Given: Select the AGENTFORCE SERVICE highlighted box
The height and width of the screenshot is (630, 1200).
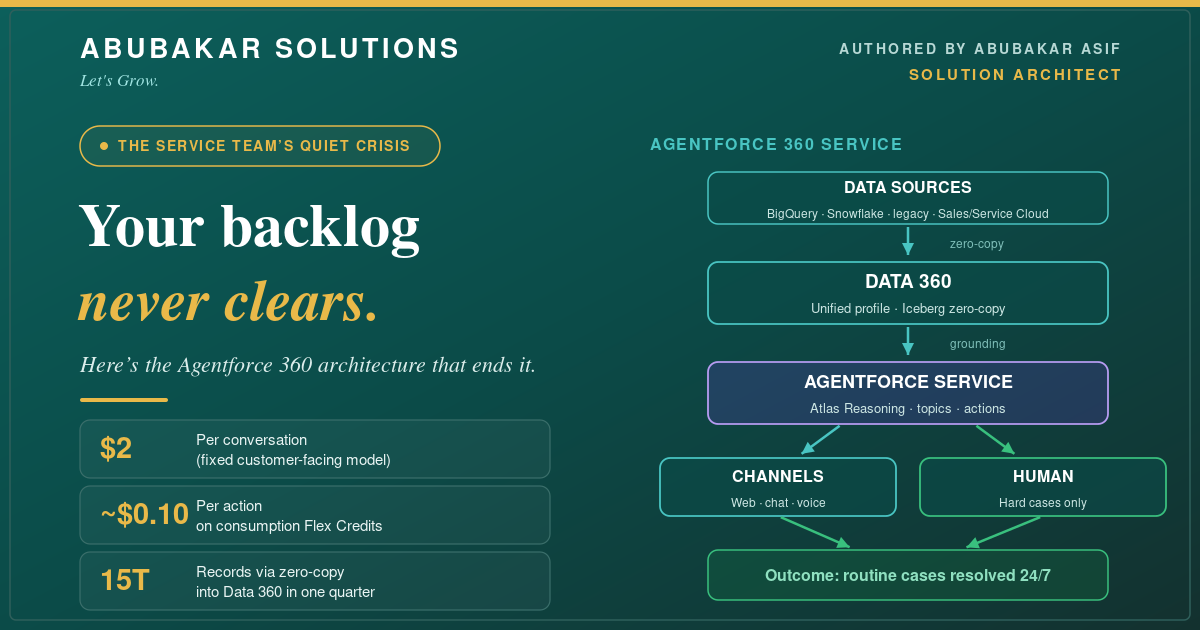Looking at the screenshot, I should (908, 393).
